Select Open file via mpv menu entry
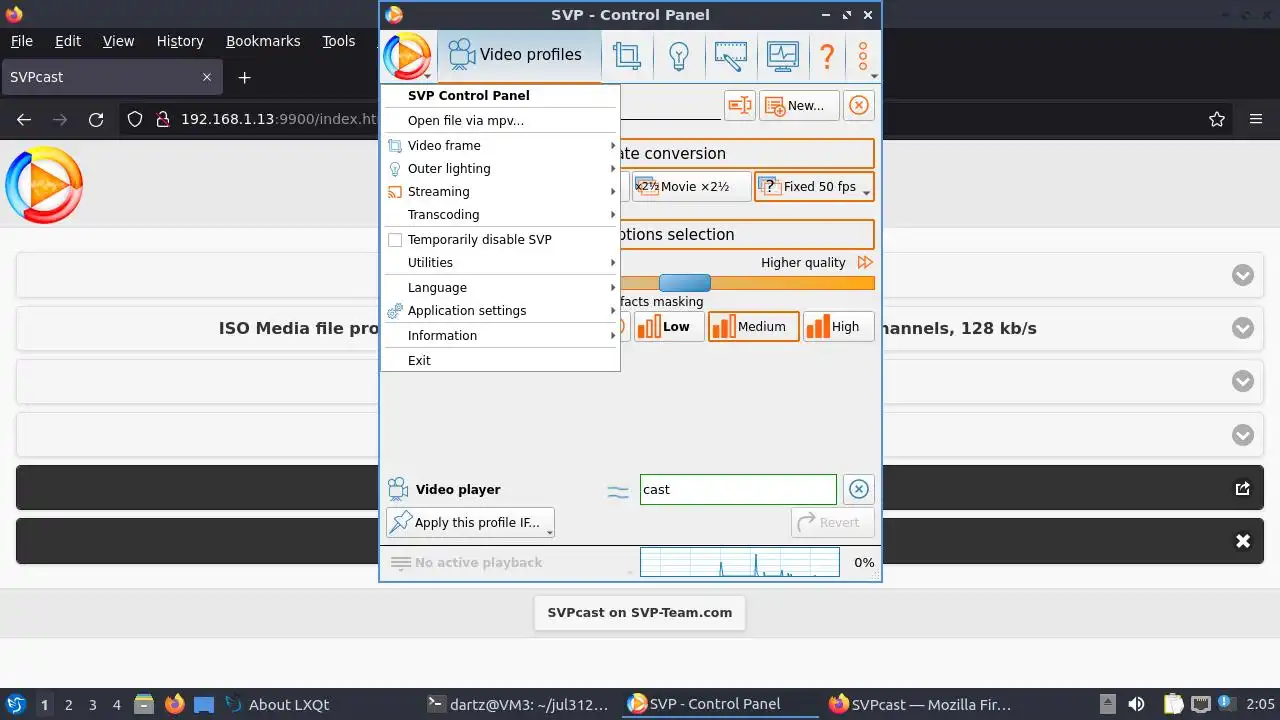1280x720 pixels. [500, 120]
